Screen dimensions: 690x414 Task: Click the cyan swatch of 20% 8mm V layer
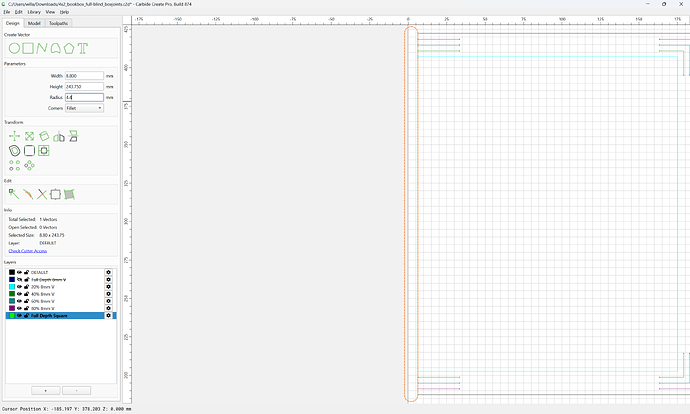(x=12, y=287)
